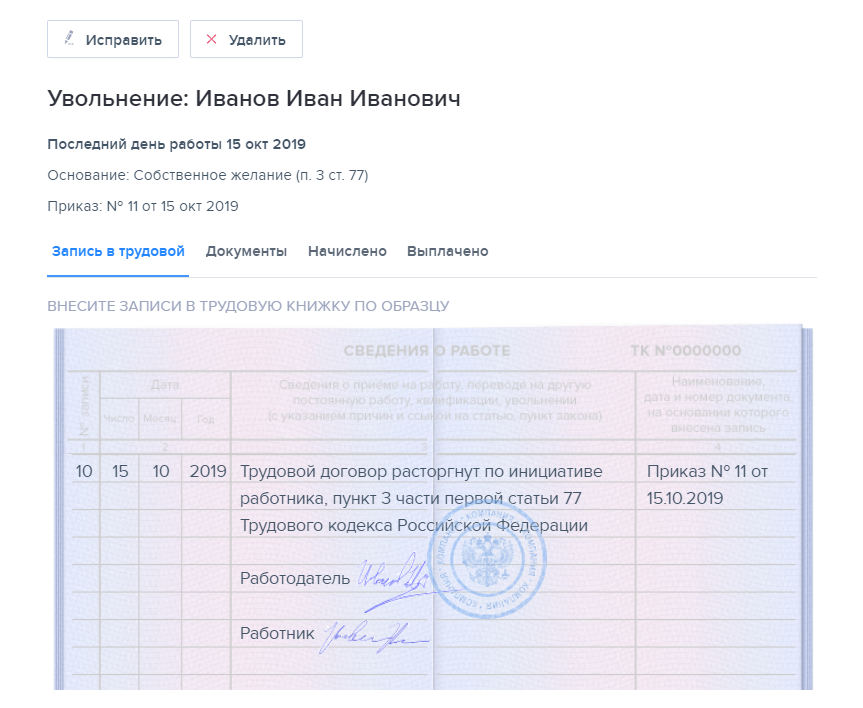Click the year 2019 cell in workbook
863x708 pixels.
[x=207, y=470]
